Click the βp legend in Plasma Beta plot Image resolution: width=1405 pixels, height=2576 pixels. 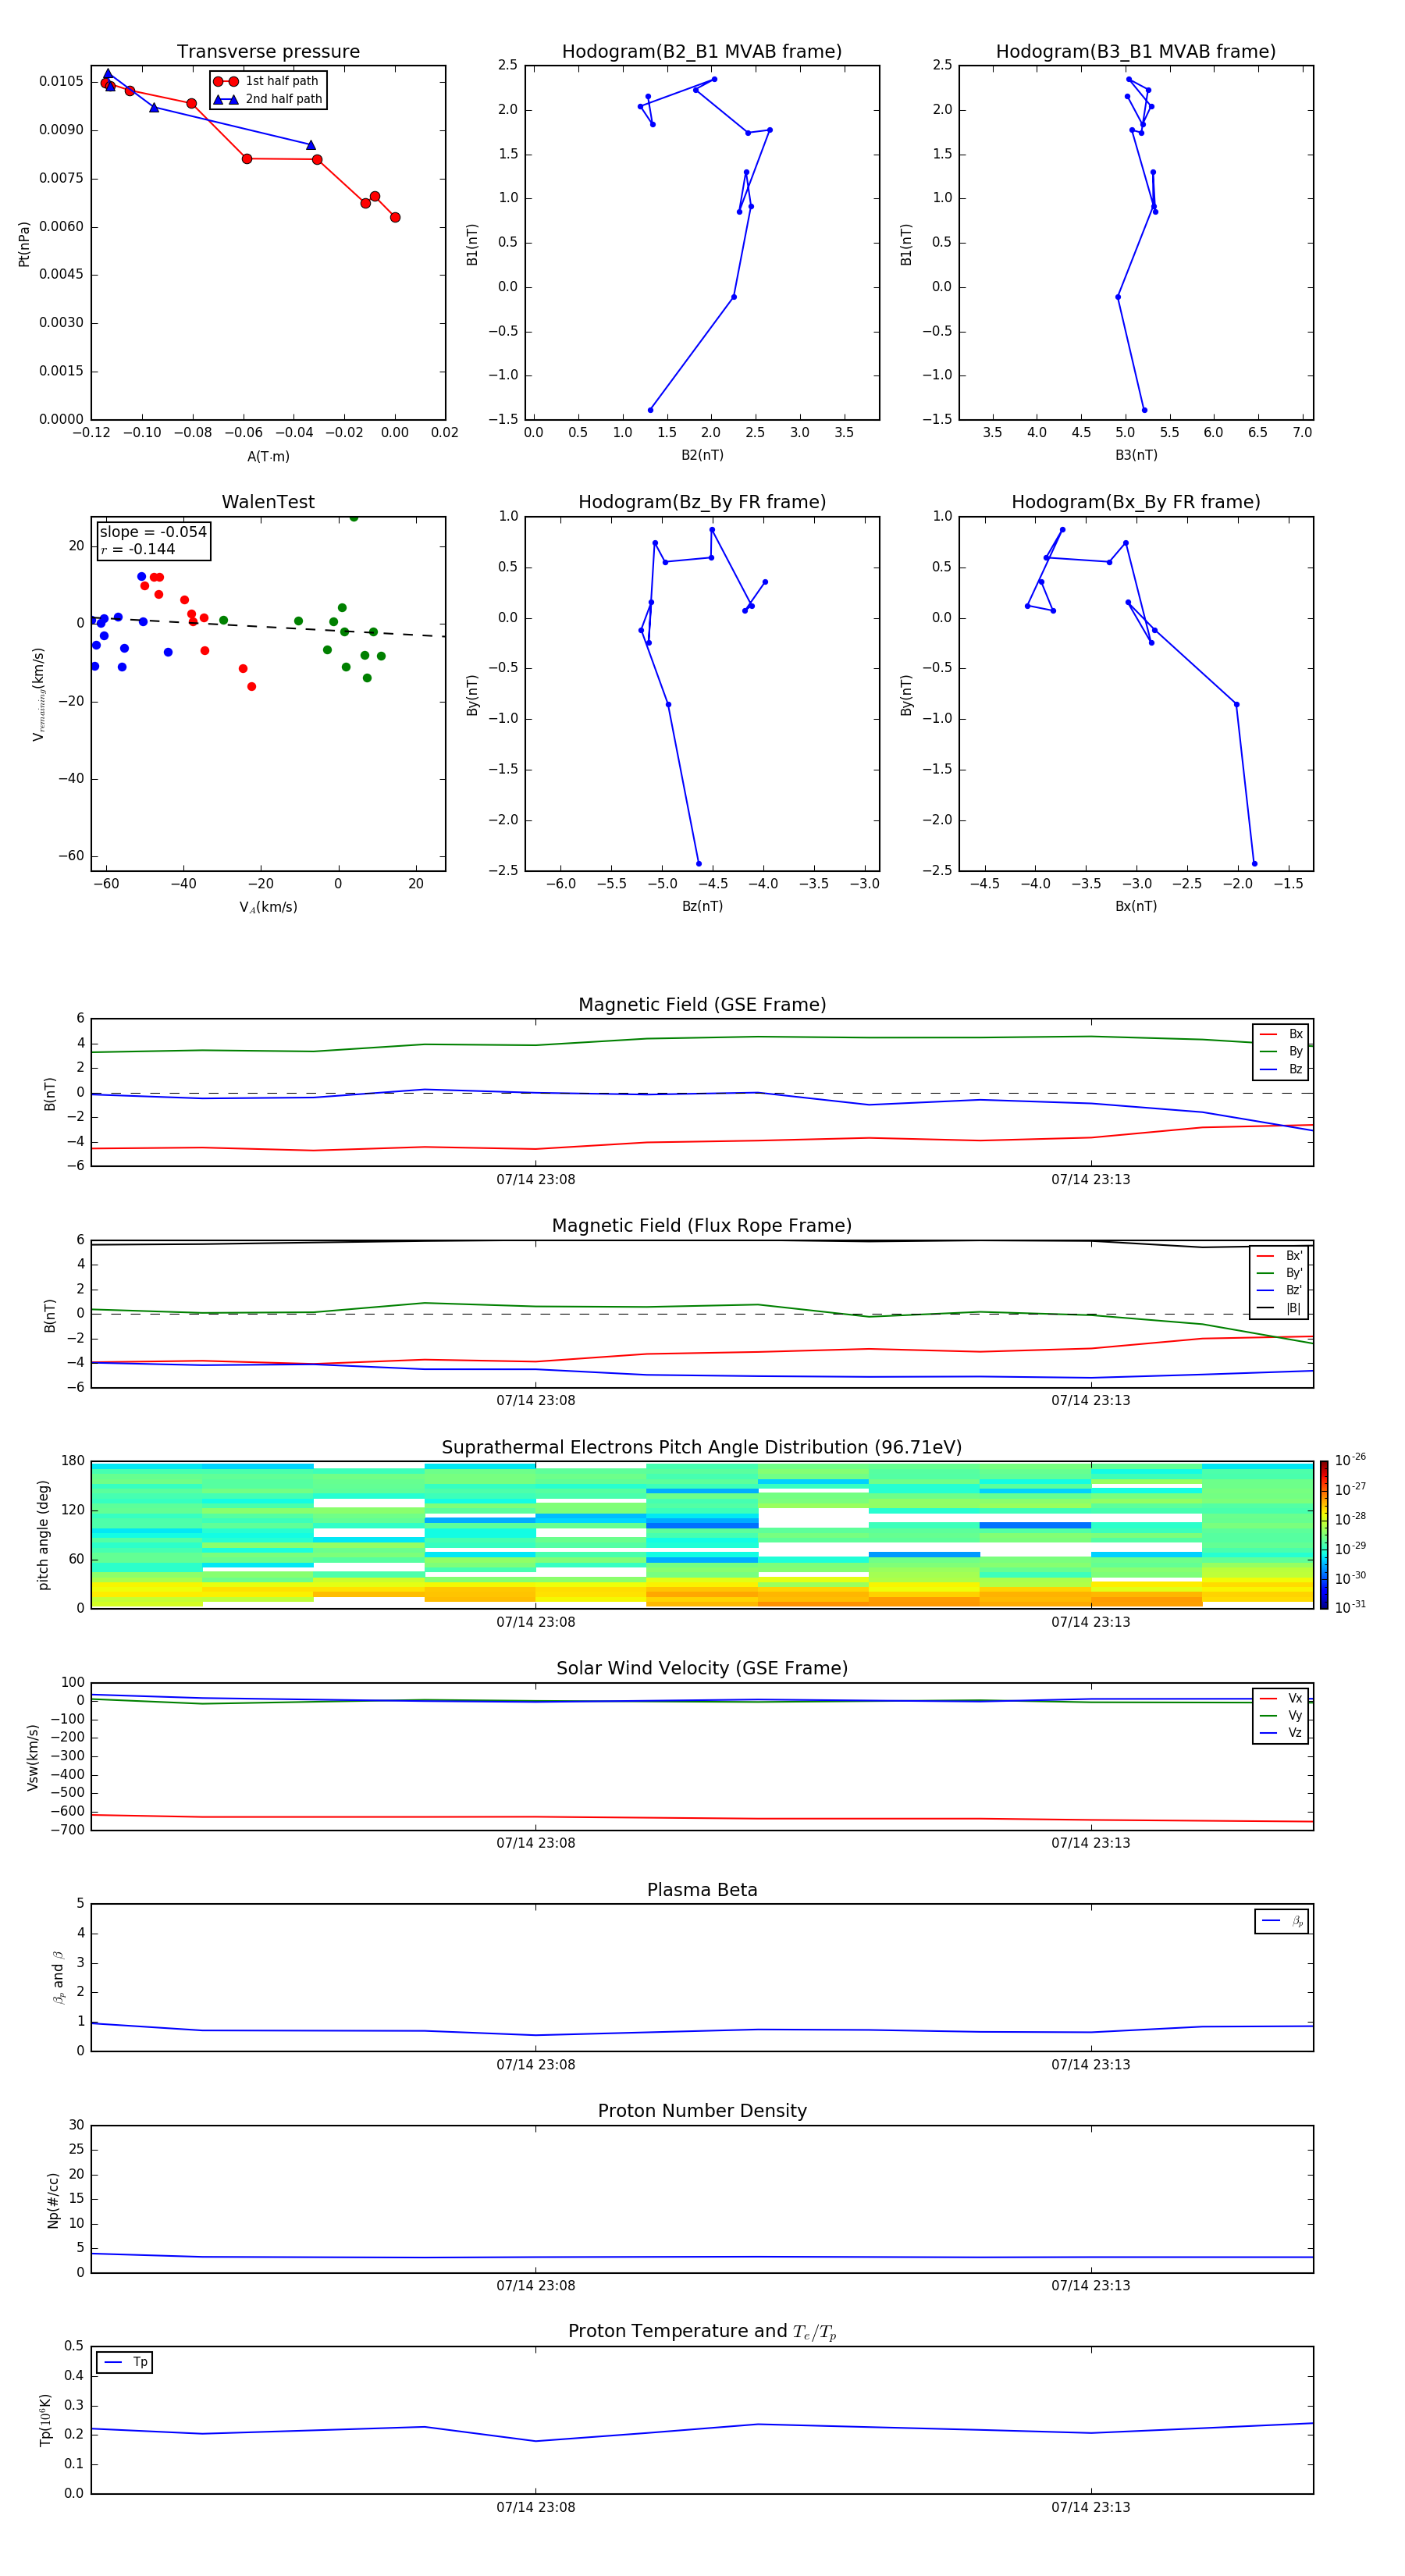1282,1921
